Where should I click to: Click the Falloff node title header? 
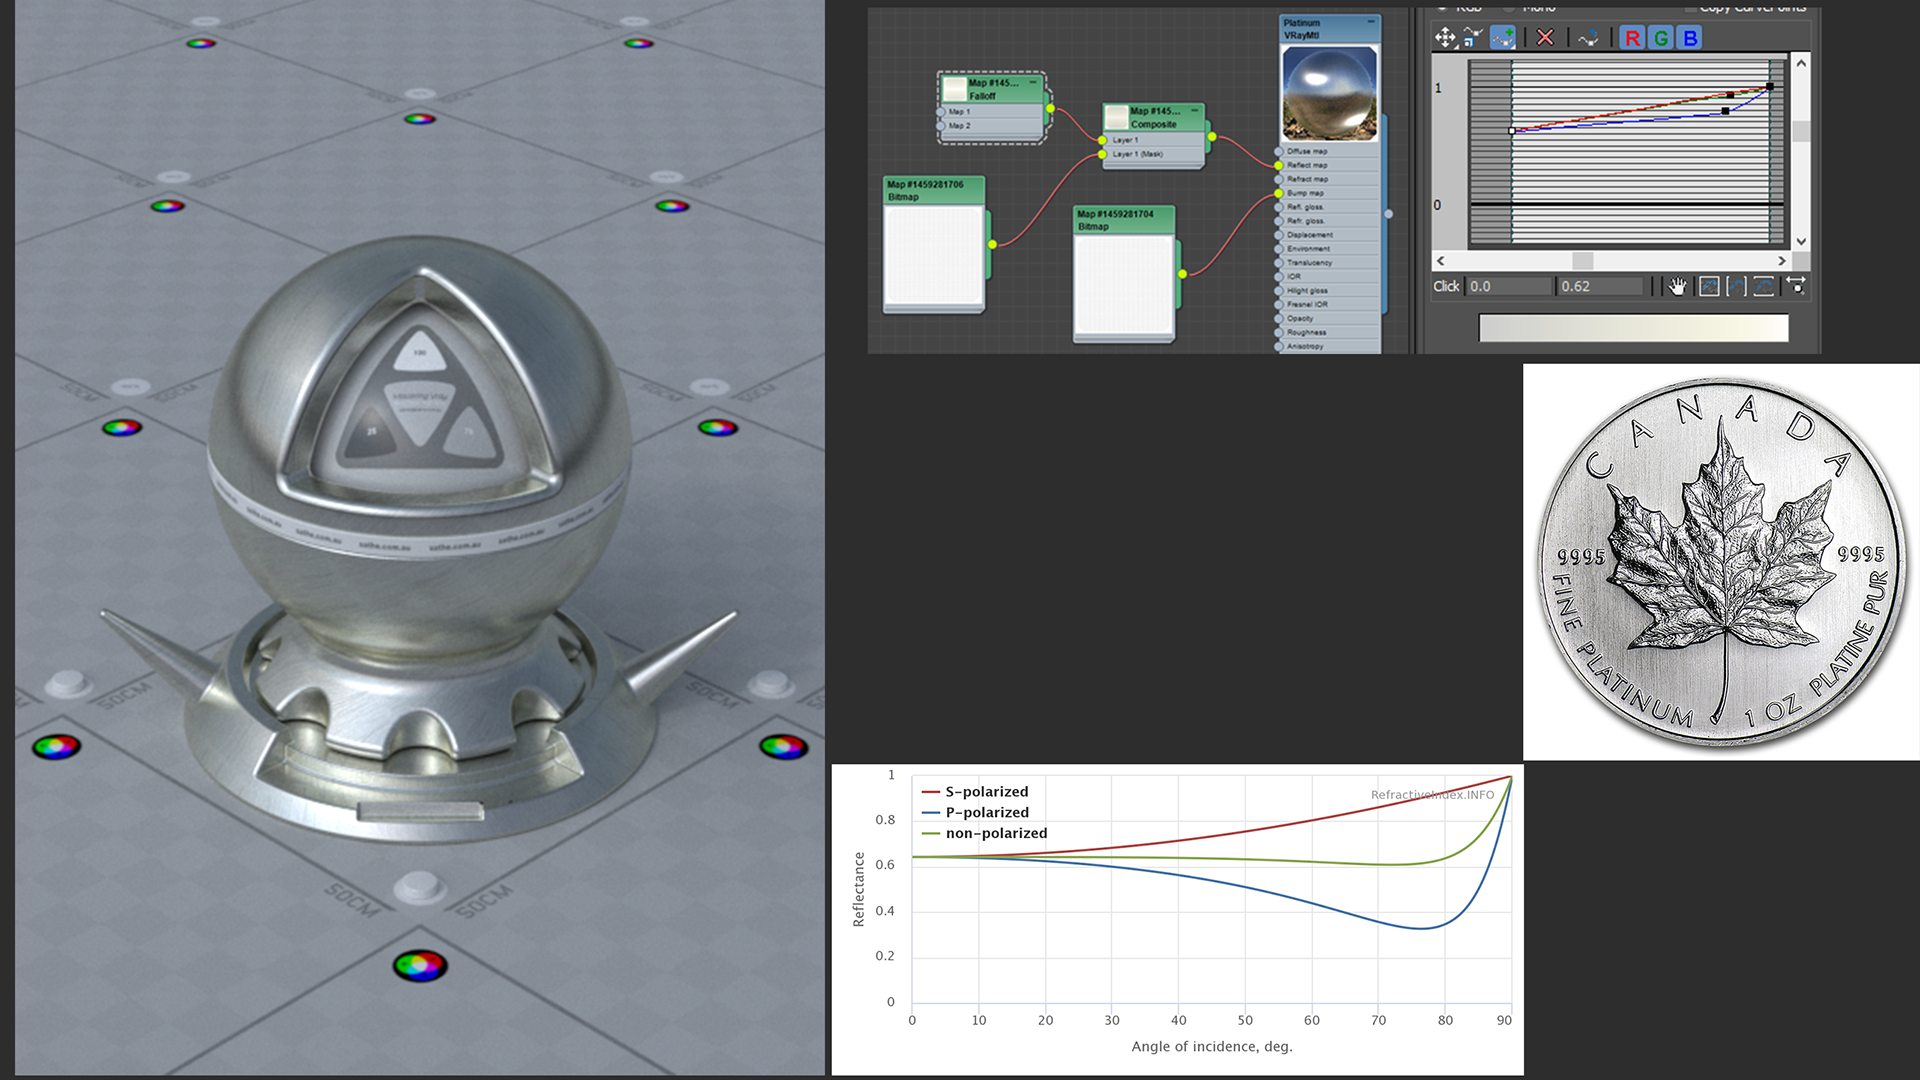[994, 89]
